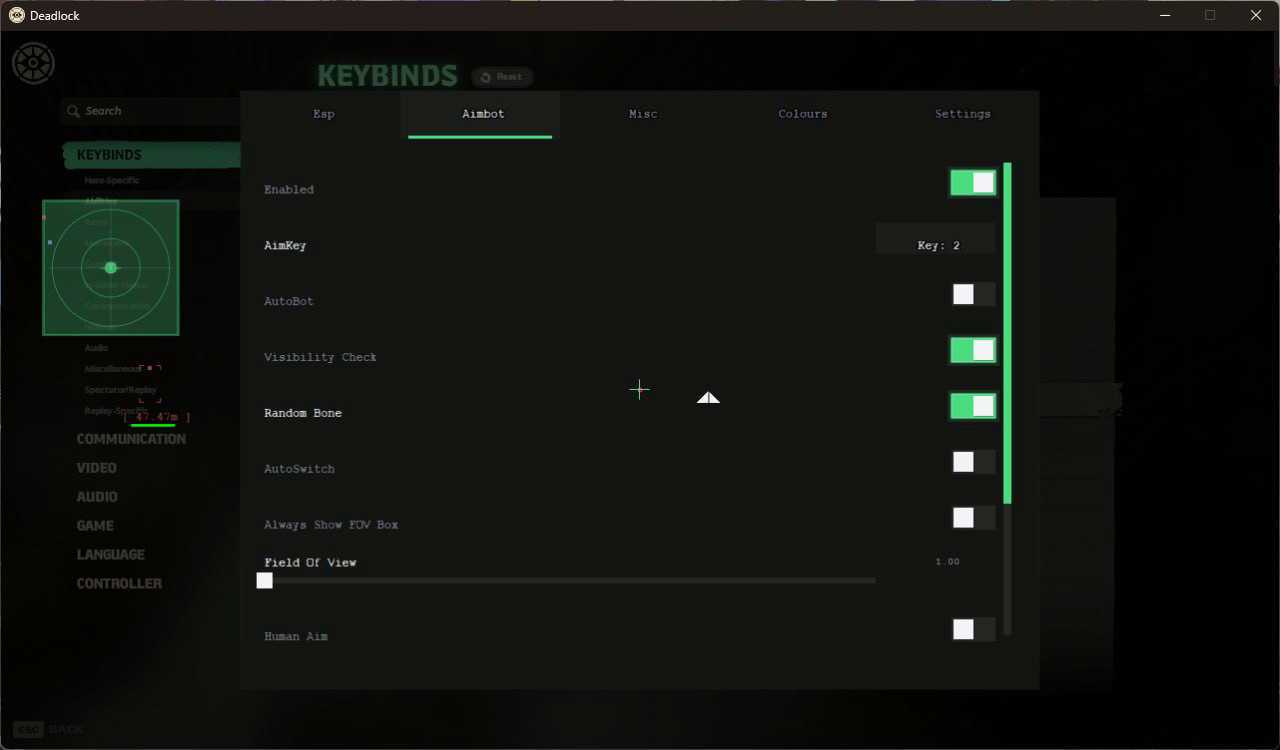Click the Field Of View slider handle

pos(265,580)
